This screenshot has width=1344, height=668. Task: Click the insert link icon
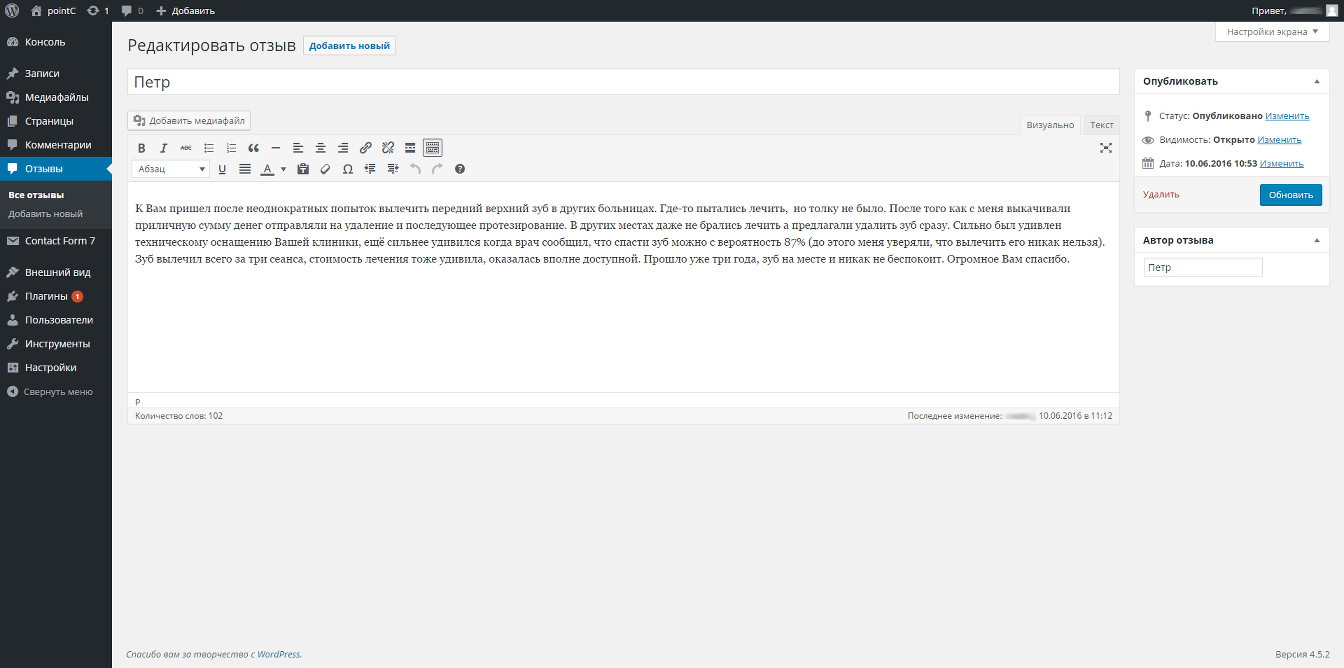click(x=366, y=148)
